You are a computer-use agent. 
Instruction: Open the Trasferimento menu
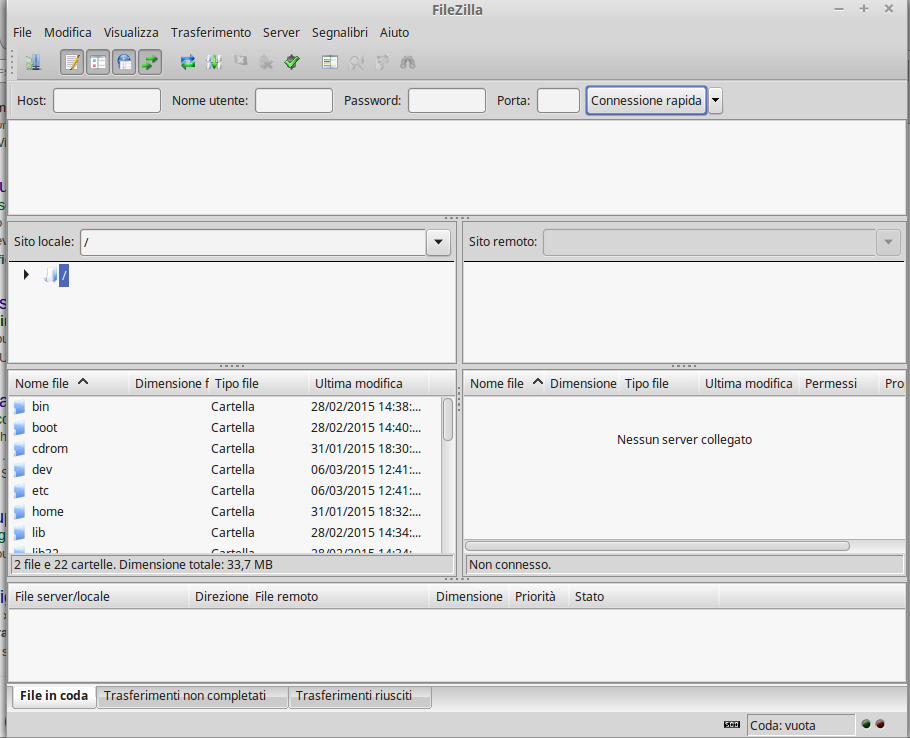coord(211,32)
